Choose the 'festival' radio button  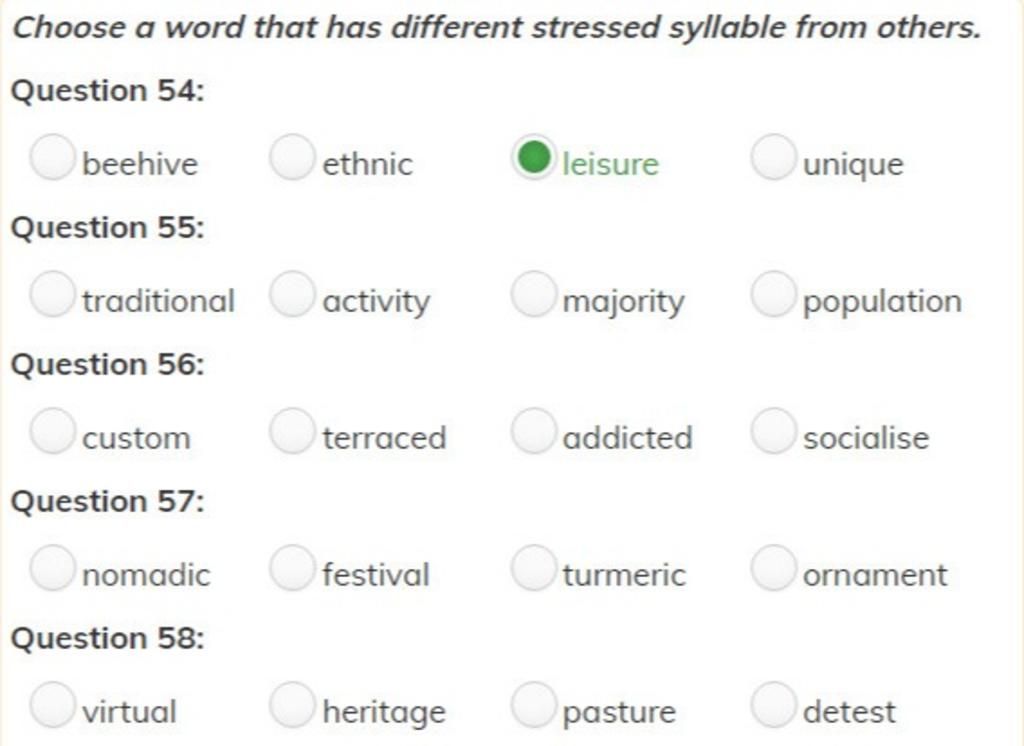click(292, 568)
